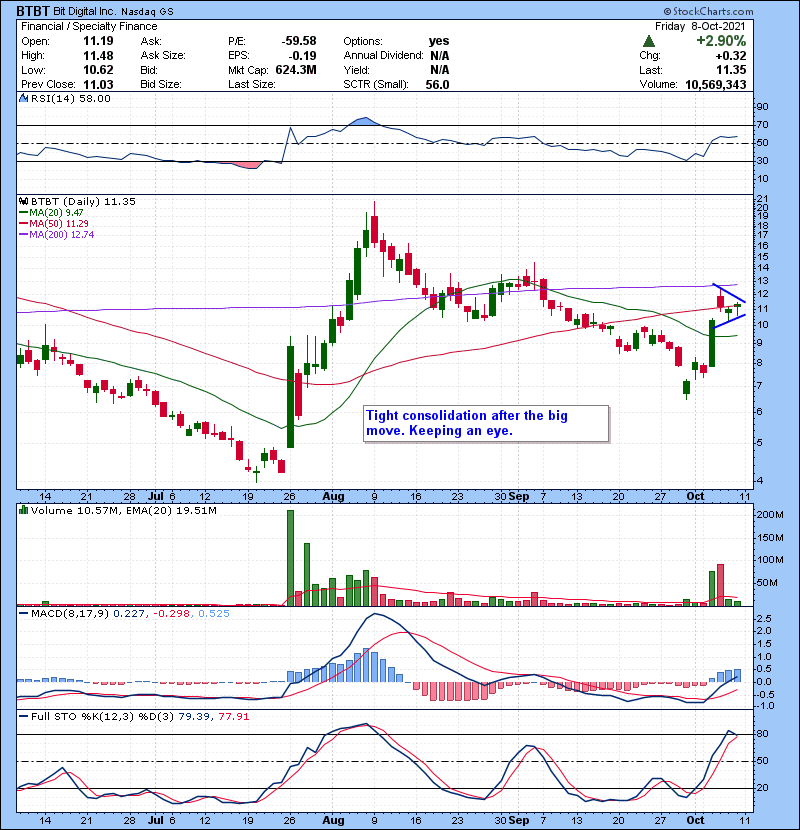Click the purple MA(200) legend line swatch

25,234
